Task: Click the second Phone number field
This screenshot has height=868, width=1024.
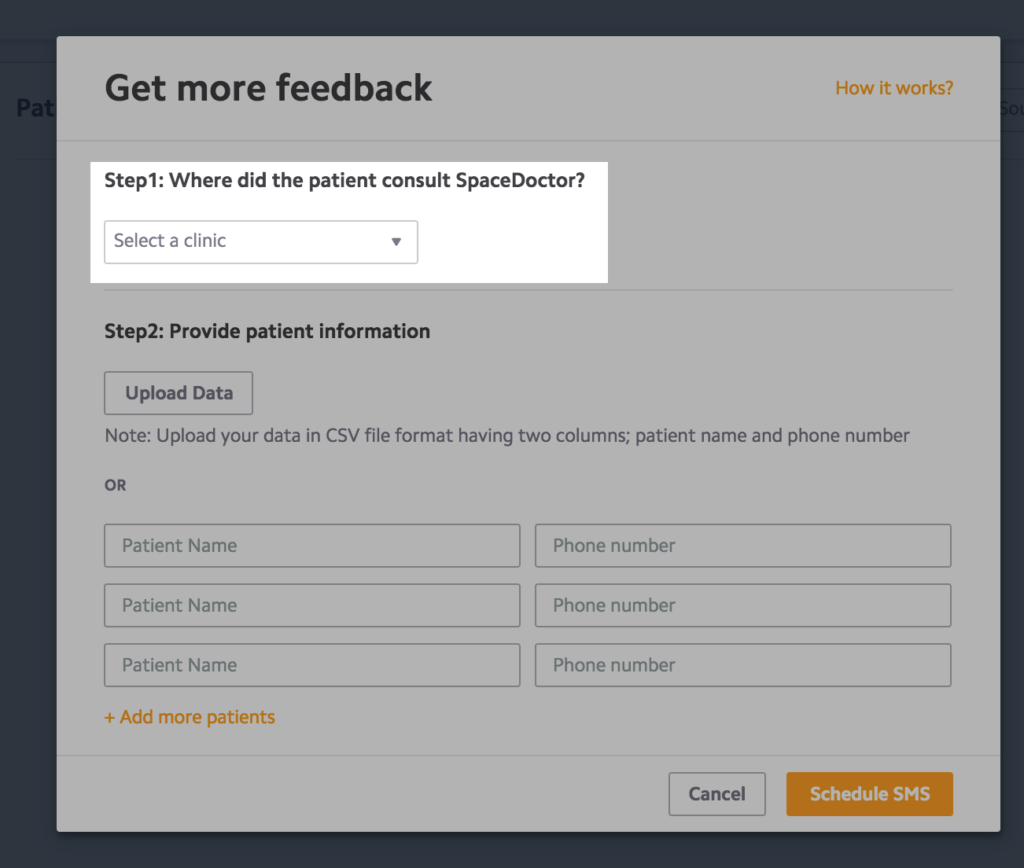Action: [x=742, y=605]
